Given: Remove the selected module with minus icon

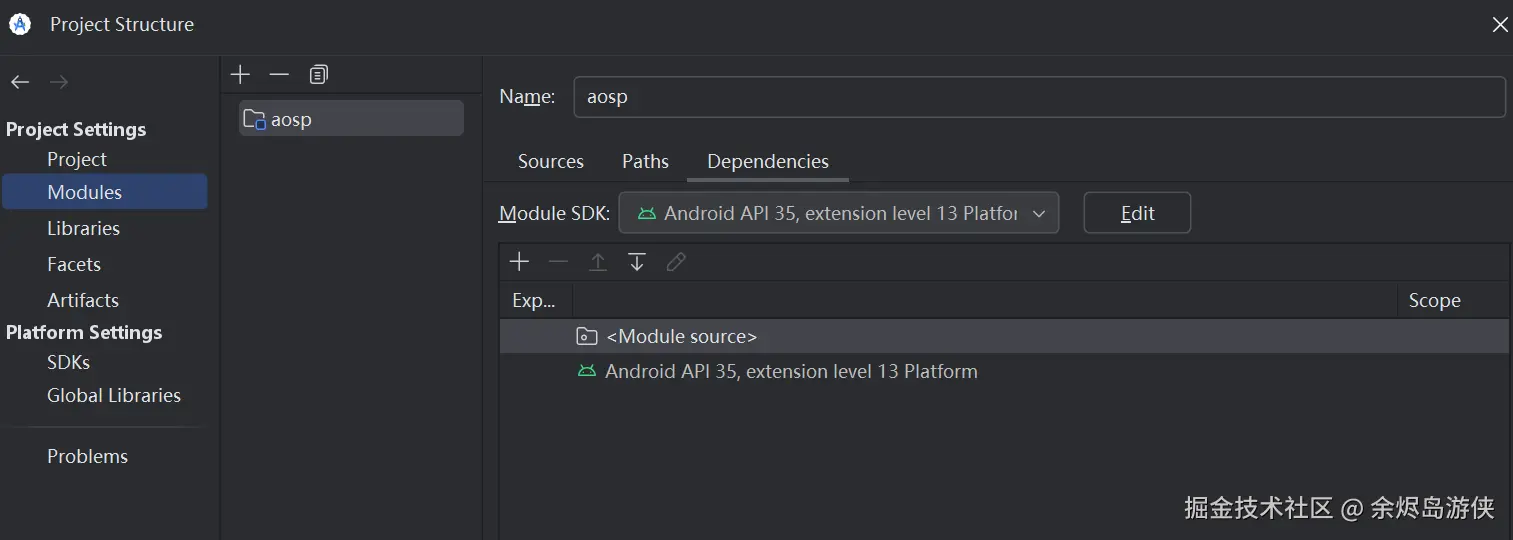Looking at the screenshot, I should pyautogui.click(x=279, y=75).
